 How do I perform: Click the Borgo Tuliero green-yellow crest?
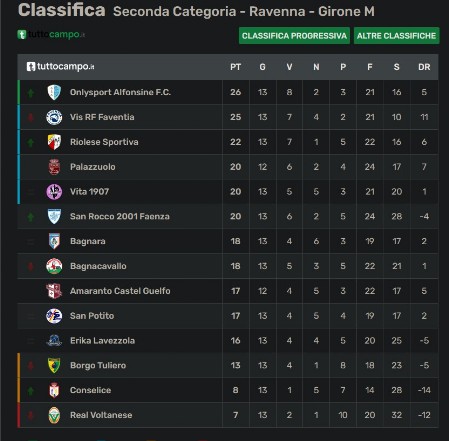click(x=54, y=365)
